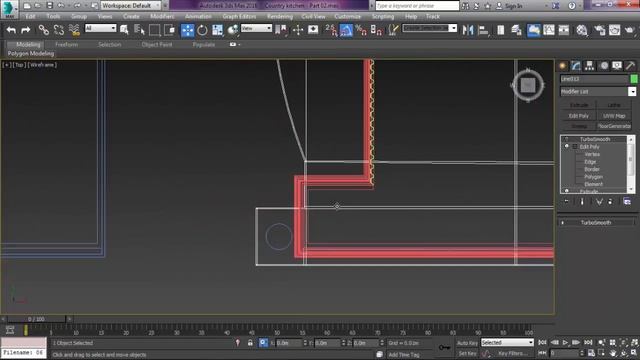Click the Mirror tool icon

[468, 30]
